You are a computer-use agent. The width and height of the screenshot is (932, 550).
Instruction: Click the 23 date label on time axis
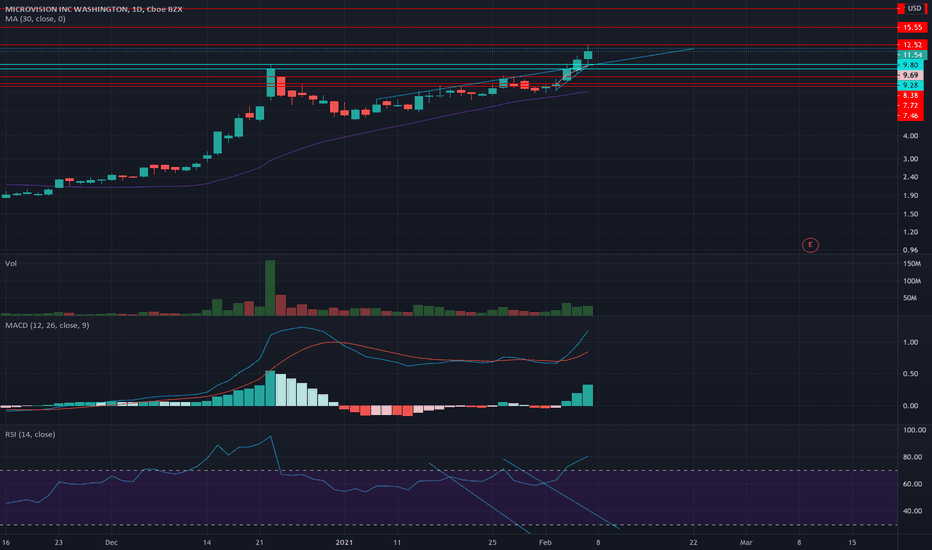click(x=58, y=542)
